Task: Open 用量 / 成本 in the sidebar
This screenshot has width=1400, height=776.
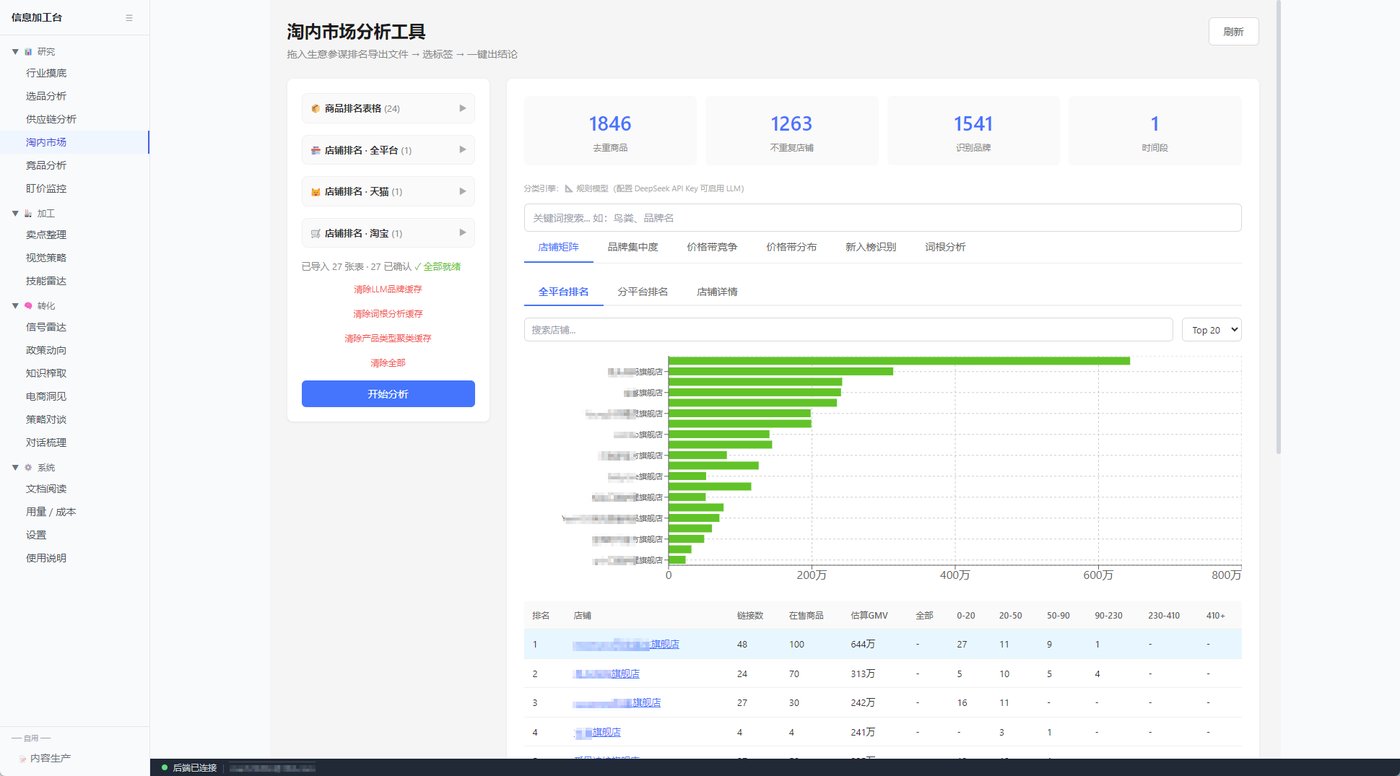Action: (x=51, y=512)
